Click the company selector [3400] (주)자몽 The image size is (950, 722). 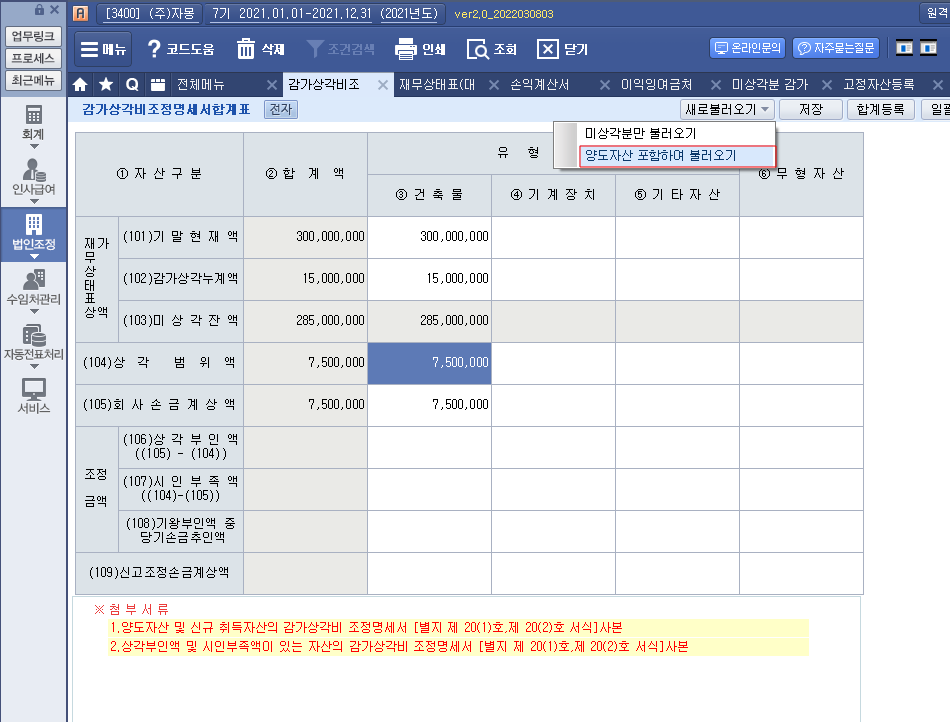tap(150, 13)
